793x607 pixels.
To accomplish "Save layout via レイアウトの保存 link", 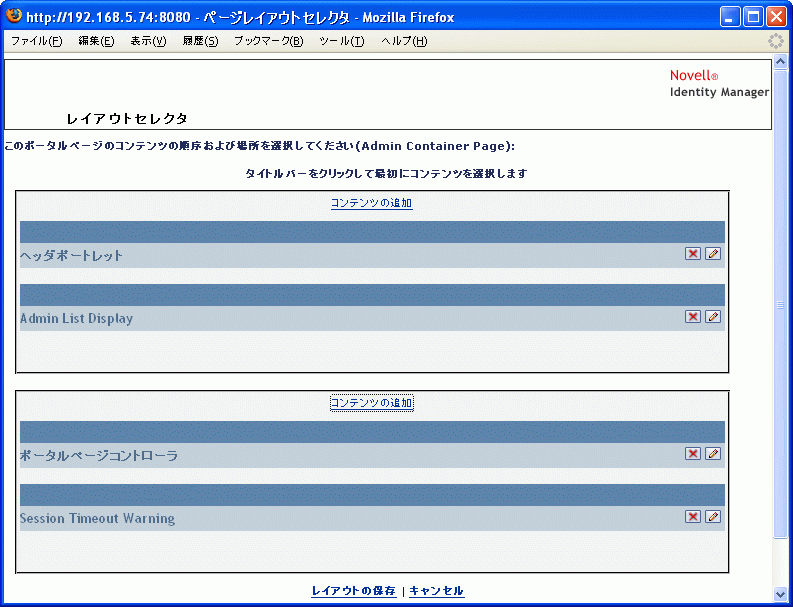I will coord(354,591).
